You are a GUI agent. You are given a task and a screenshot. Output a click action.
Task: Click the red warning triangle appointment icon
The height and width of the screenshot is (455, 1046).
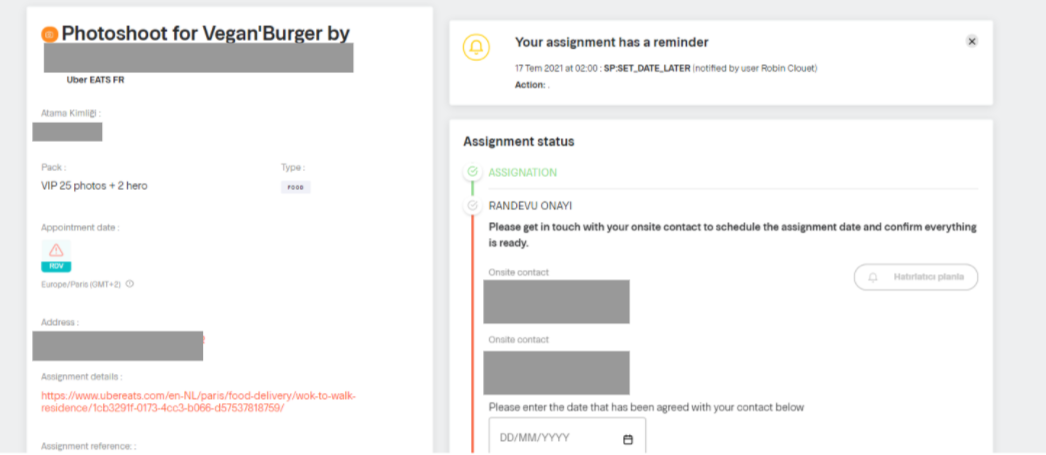click(x=56, y=250)
